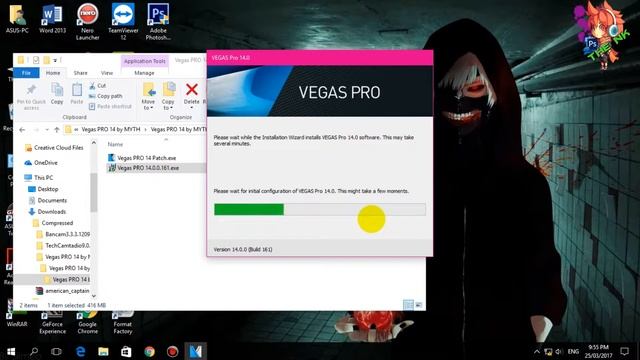Open the Action Center notification icon
The height and width of the screenshot is (360, 640).
click(x=624, y=351)
